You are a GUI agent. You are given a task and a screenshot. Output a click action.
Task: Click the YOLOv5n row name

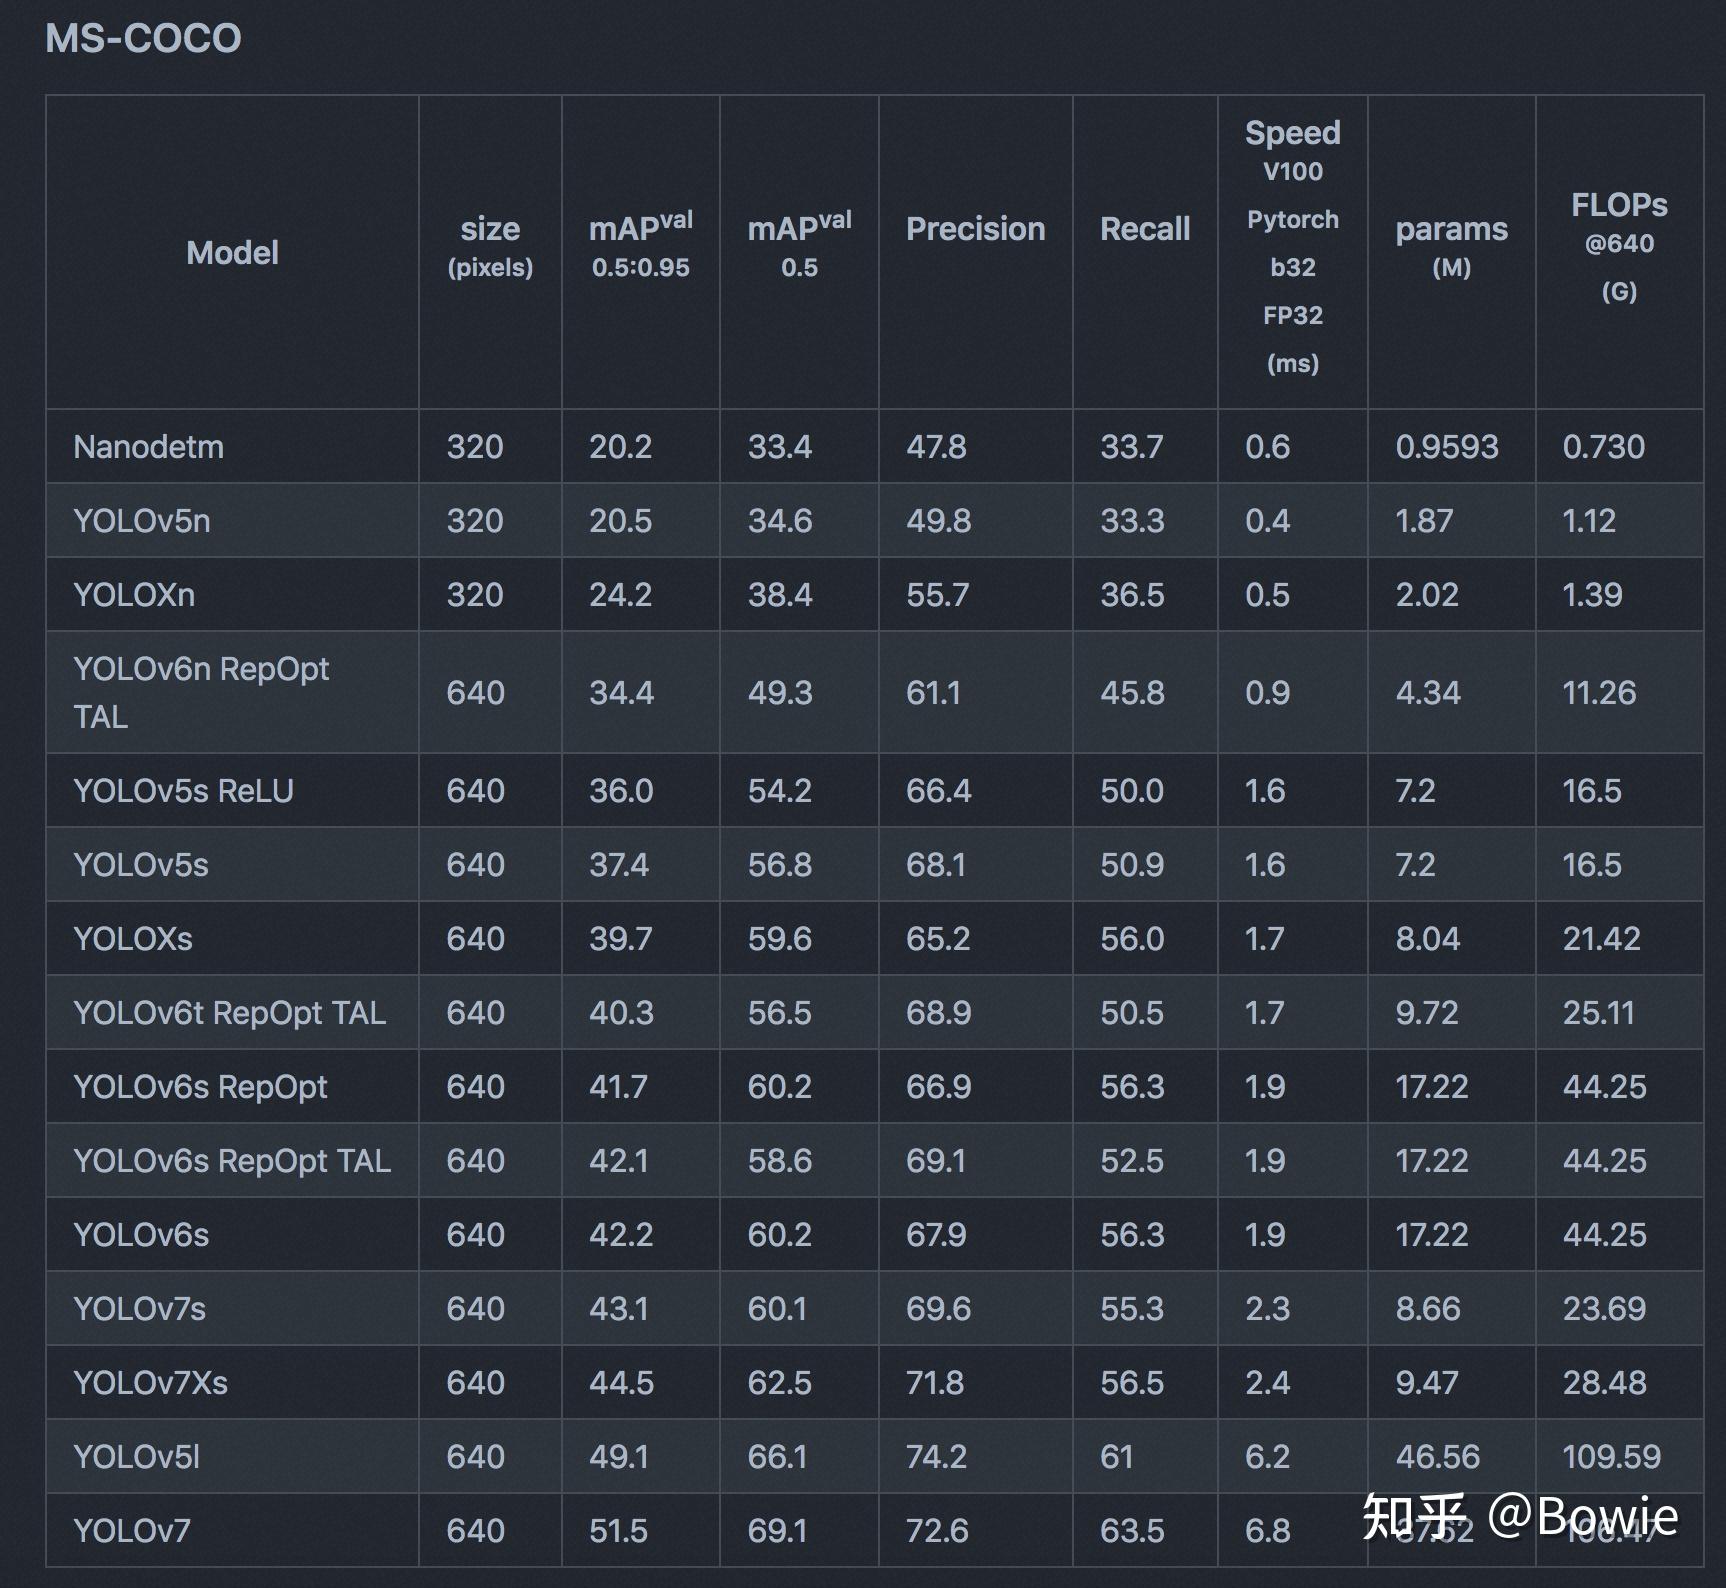(x=142, y=521)
